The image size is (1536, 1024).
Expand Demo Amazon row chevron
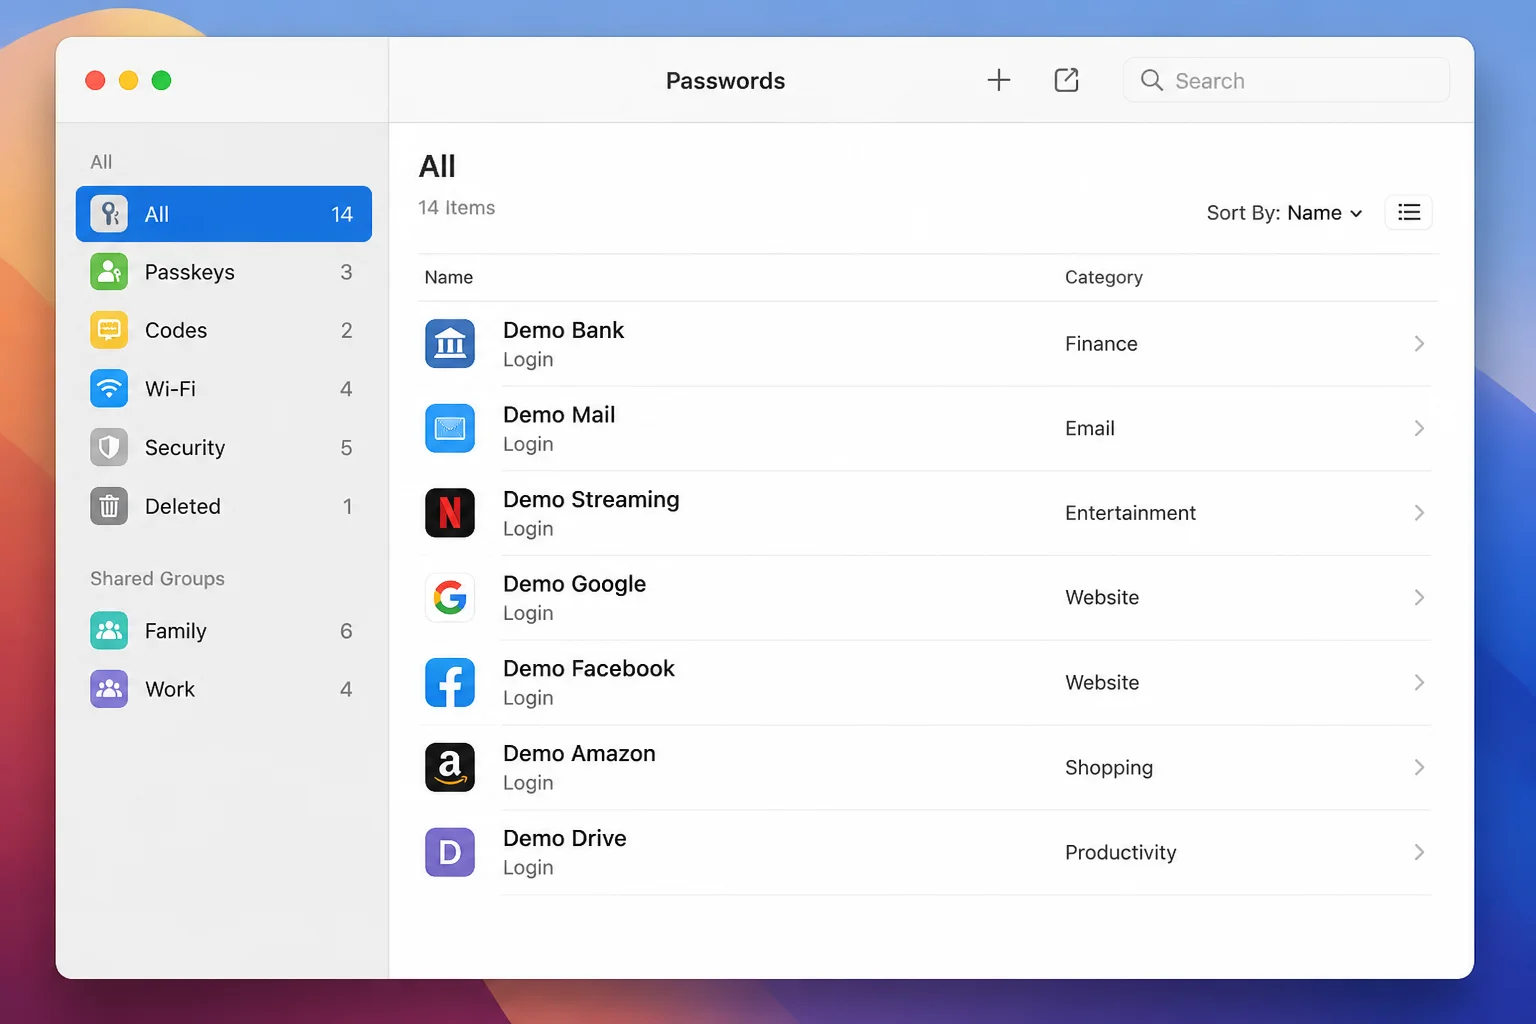click(x=1419, y=767)
